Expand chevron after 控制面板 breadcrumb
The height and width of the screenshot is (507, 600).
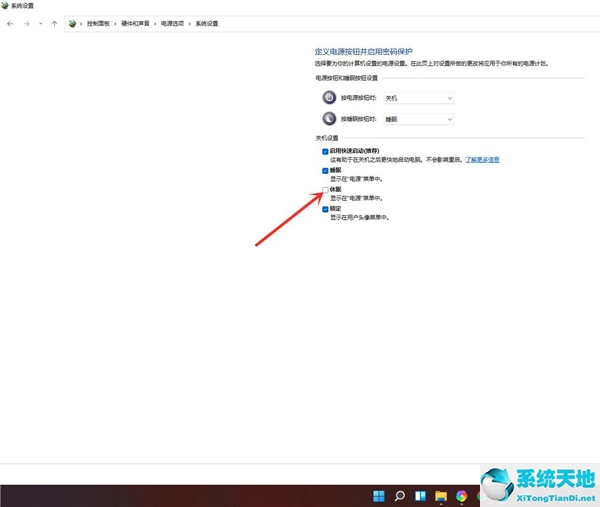(x=115, y=24)
